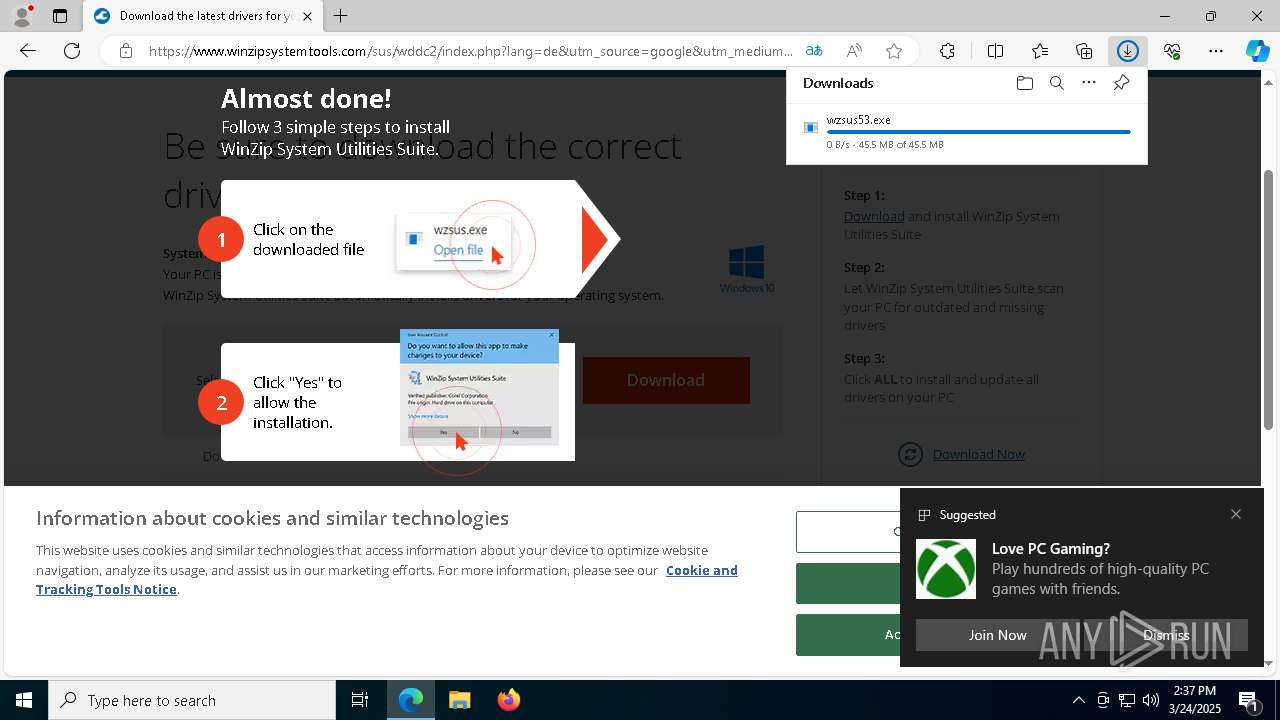Close the Download the latest drivers tab
The height and width of the screenshot is (720, 1280).
307,16
